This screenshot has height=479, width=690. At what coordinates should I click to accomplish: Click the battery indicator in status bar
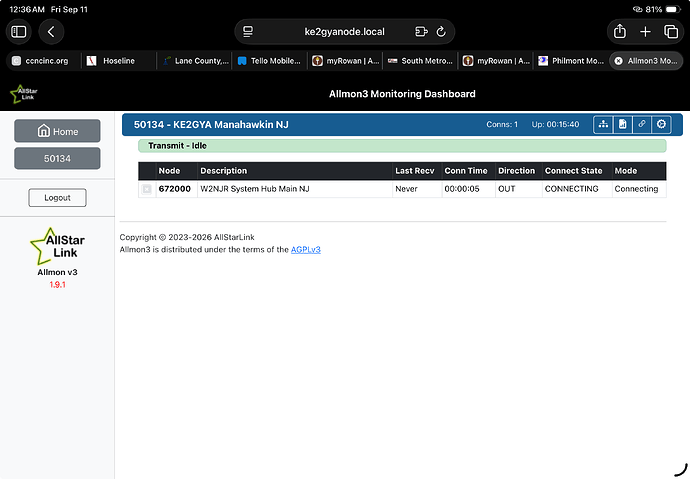(x=673, y=9)
